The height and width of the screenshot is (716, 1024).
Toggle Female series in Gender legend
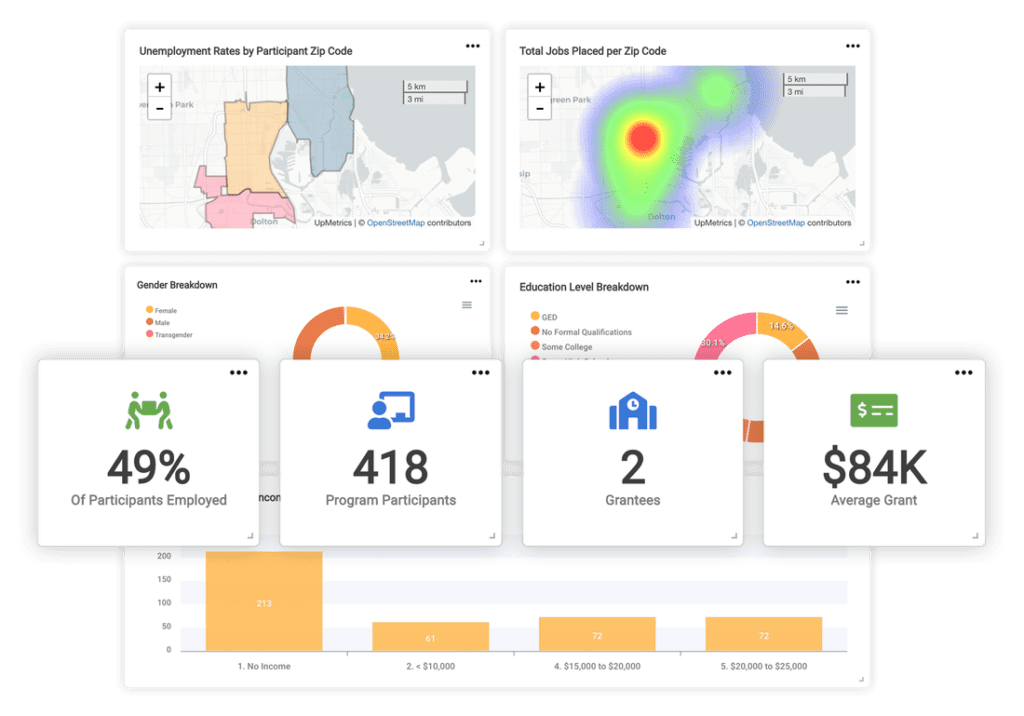pos(161,310)
